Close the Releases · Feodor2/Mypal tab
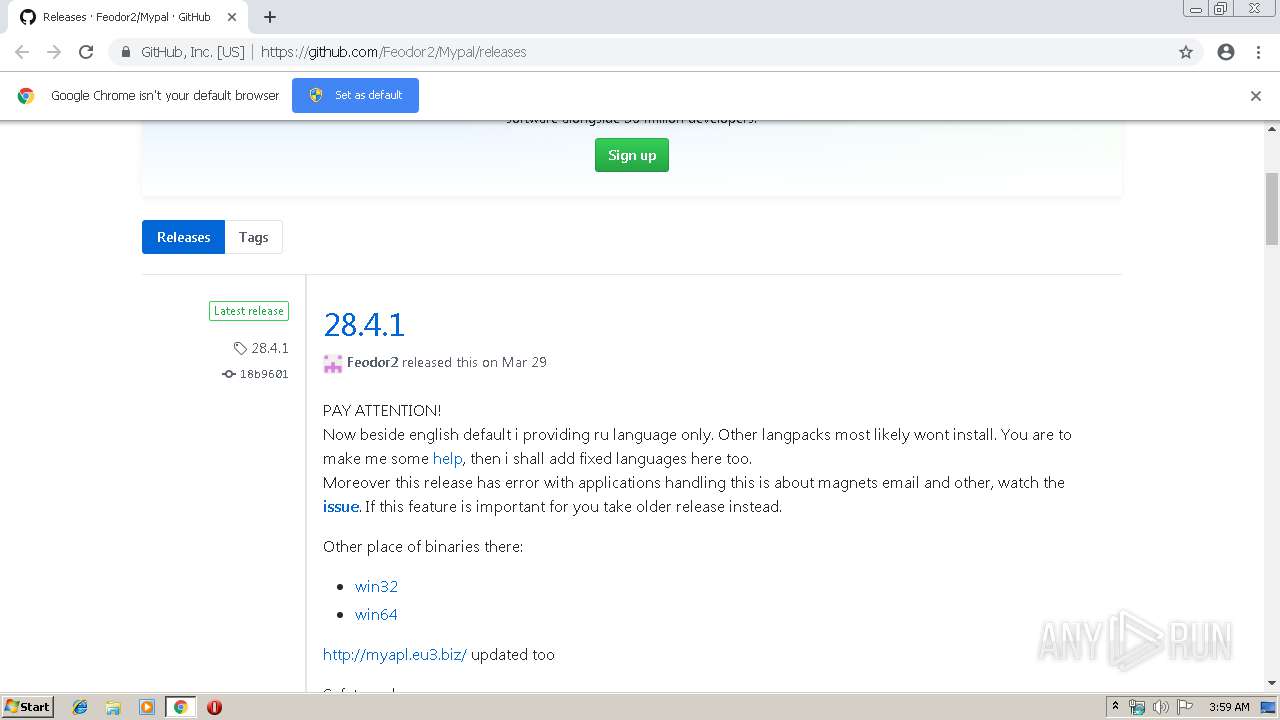 [x=232, y=17]
